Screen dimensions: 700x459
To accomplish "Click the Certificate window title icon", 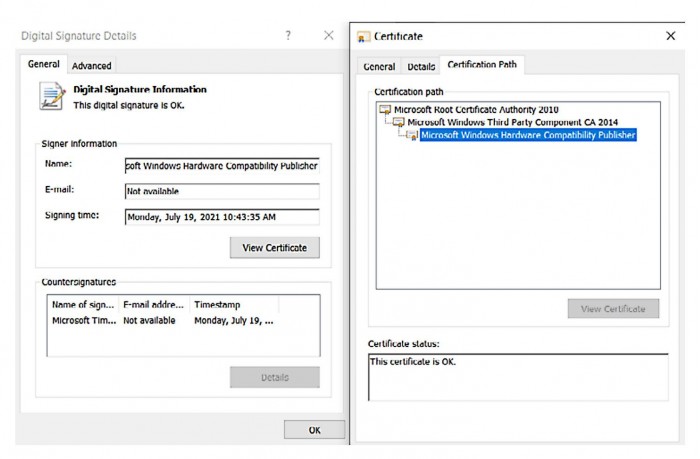I will click(366, 36).
